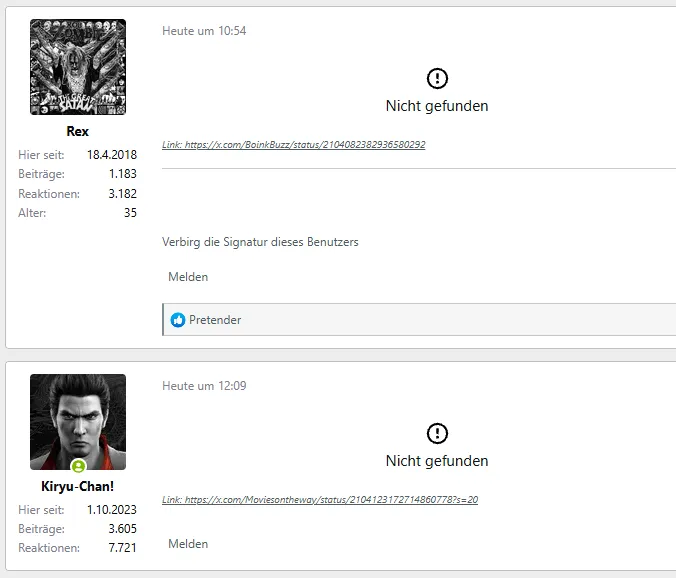Click the 'Heute um 10:54' timestamp

click(x=204, y=31)
